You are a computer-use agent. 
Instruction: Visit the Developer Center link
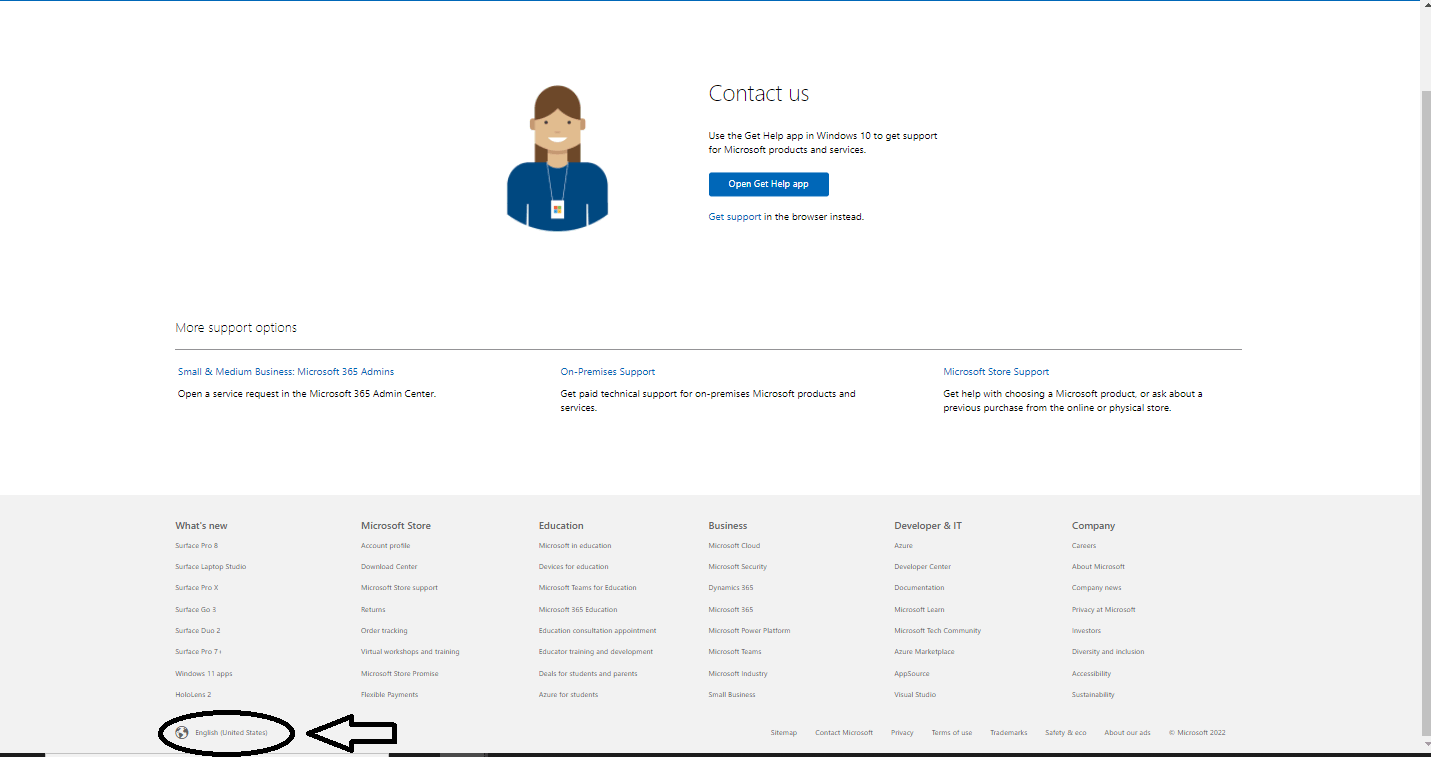point(922,567)
